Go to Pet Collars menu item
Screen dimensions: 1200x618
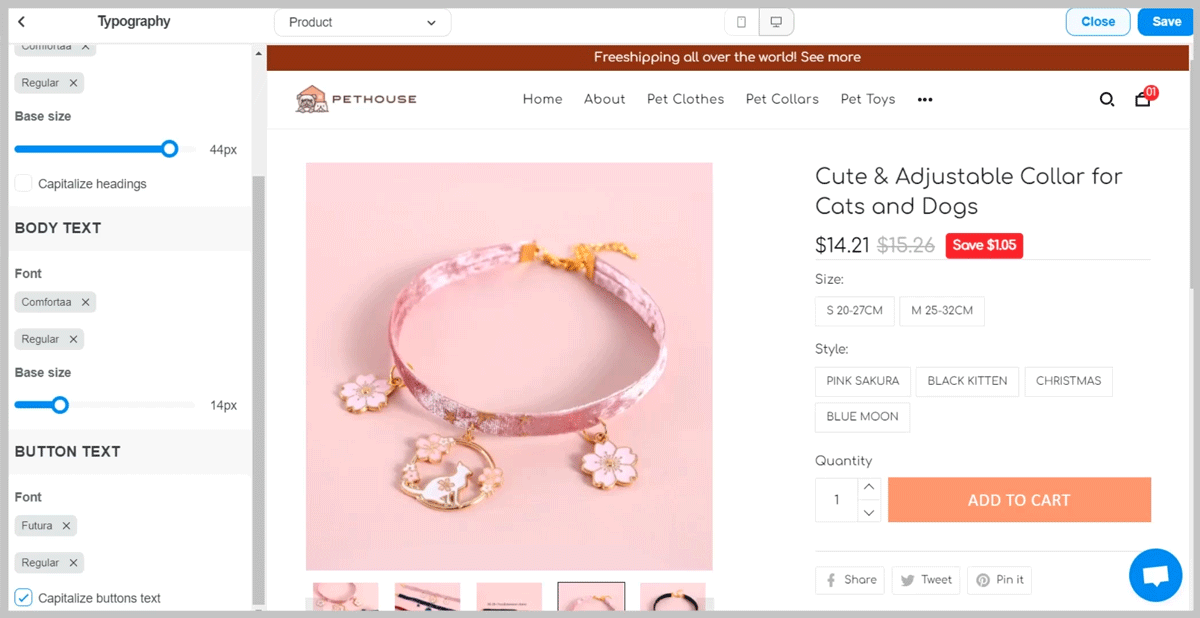point(782,99)
